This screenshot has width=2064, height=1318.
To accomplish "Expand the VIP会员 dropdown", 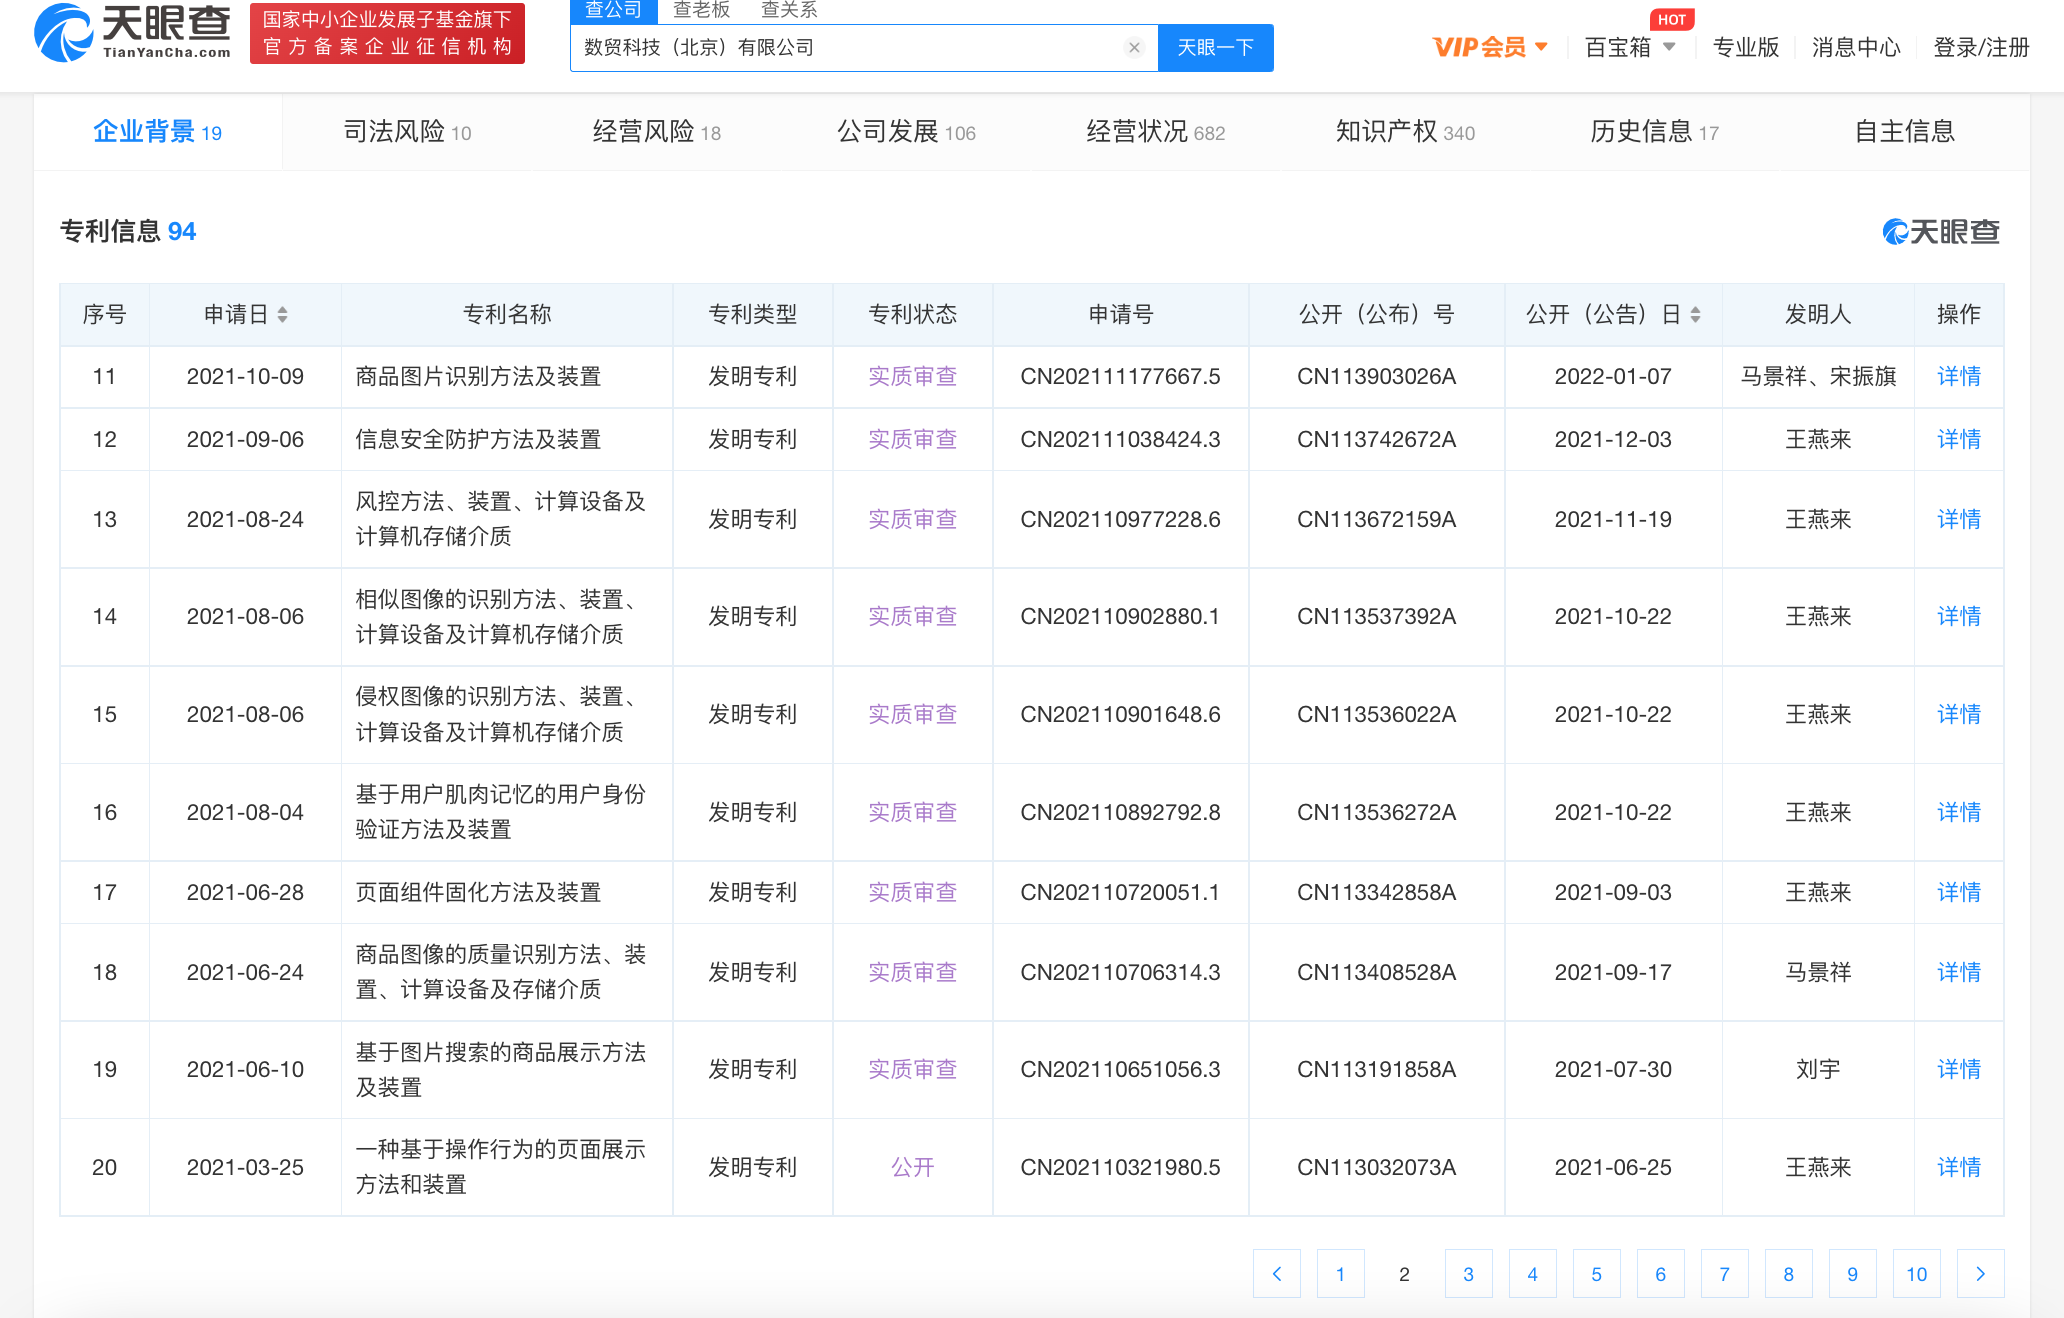I will [1490, 47].
